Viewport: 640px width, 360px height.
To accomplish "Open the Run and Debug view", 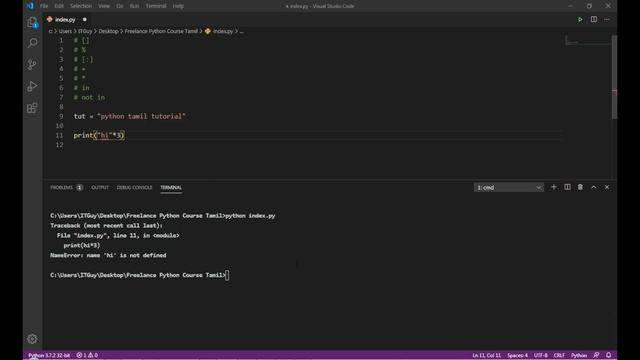I will click(x=32, y=86).
